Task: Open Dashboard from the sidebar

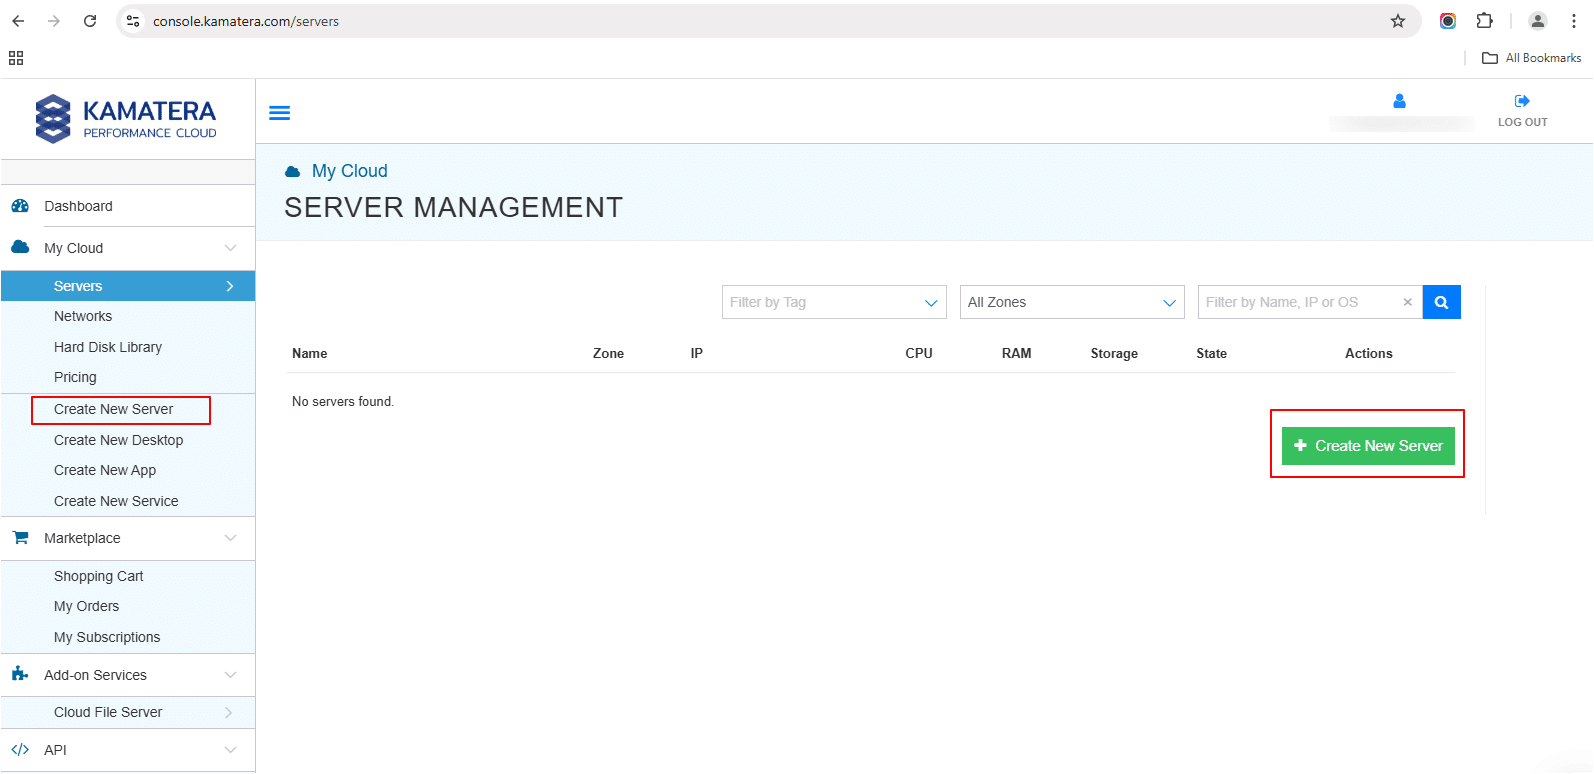Action: [x=78, y=206]
